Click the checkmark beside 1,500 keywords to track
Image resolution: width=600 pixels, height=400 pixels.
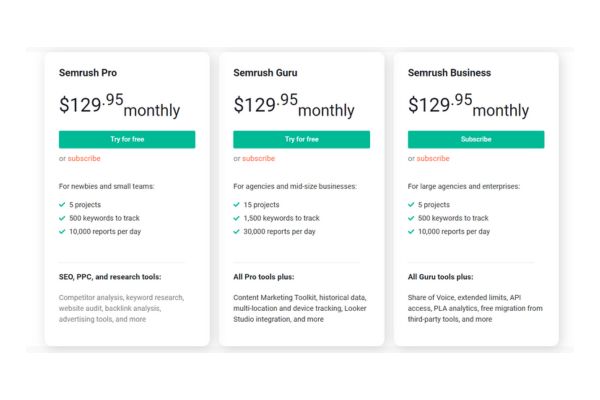(x=236, y=218)
